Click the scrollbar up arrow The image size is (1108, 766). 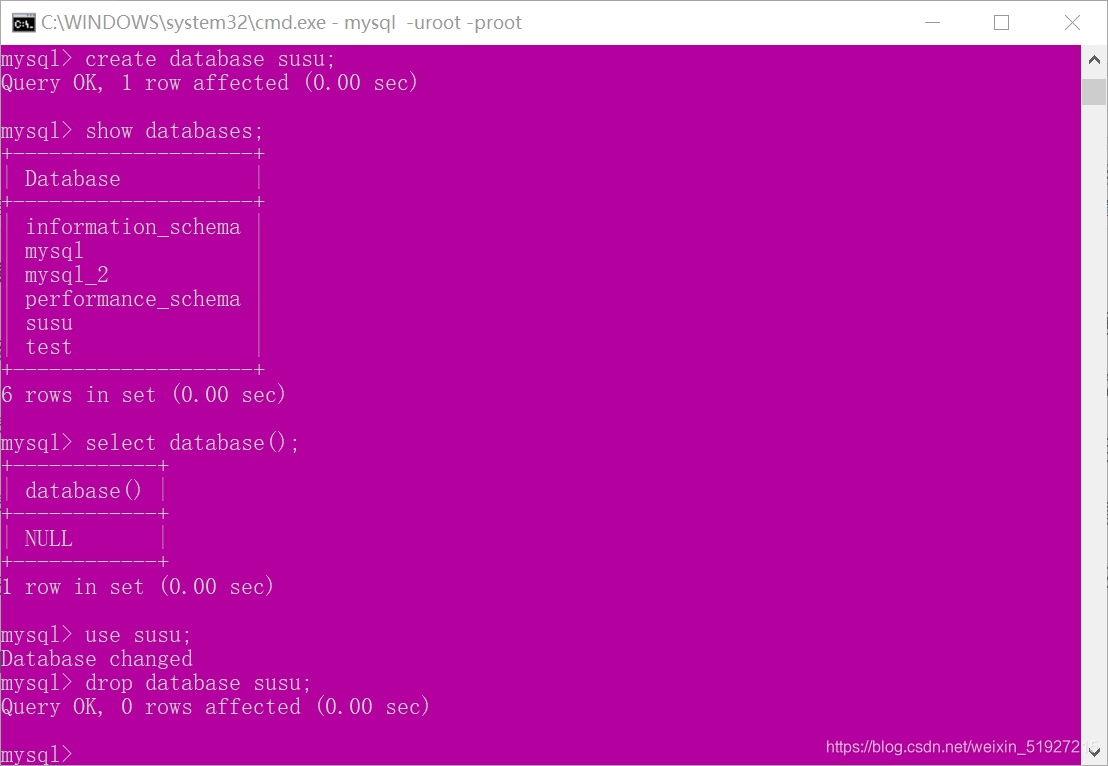click(1094, 60)
